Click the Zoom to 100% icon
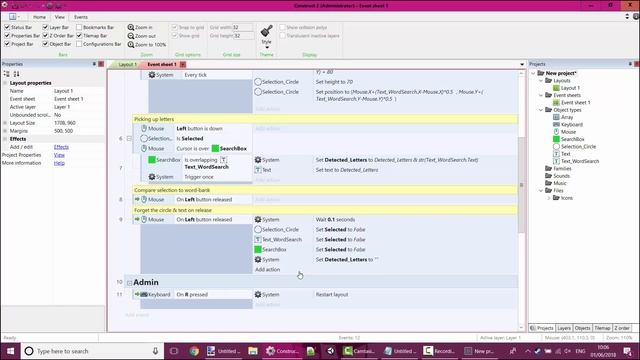Image resolution: width=640 pixels, height=360 pixels. (131, 44)
